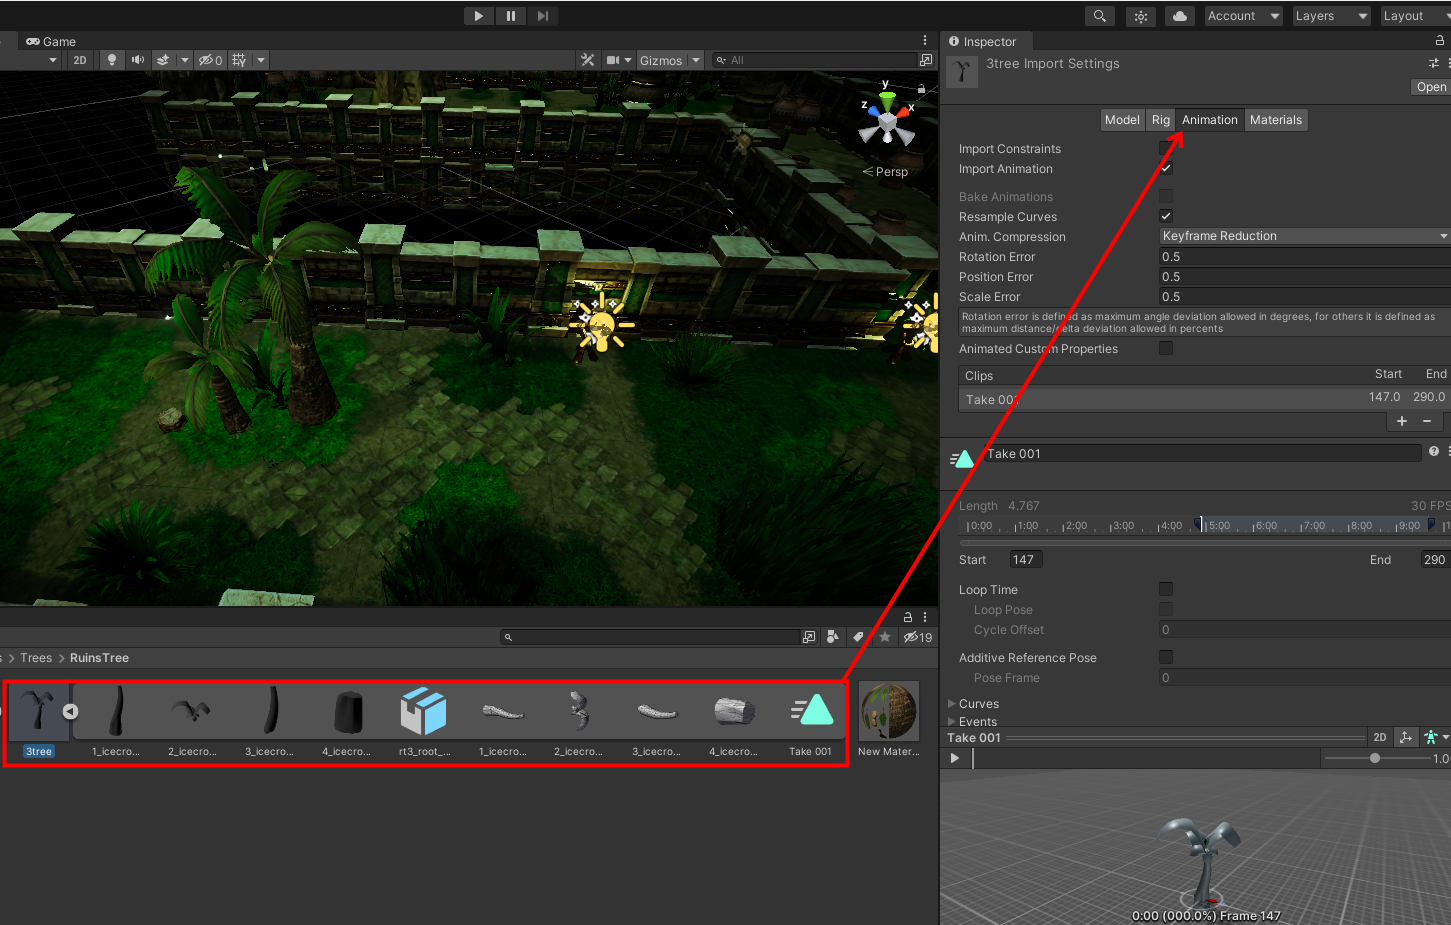Click the cloud services icon

pos(1180,16)
